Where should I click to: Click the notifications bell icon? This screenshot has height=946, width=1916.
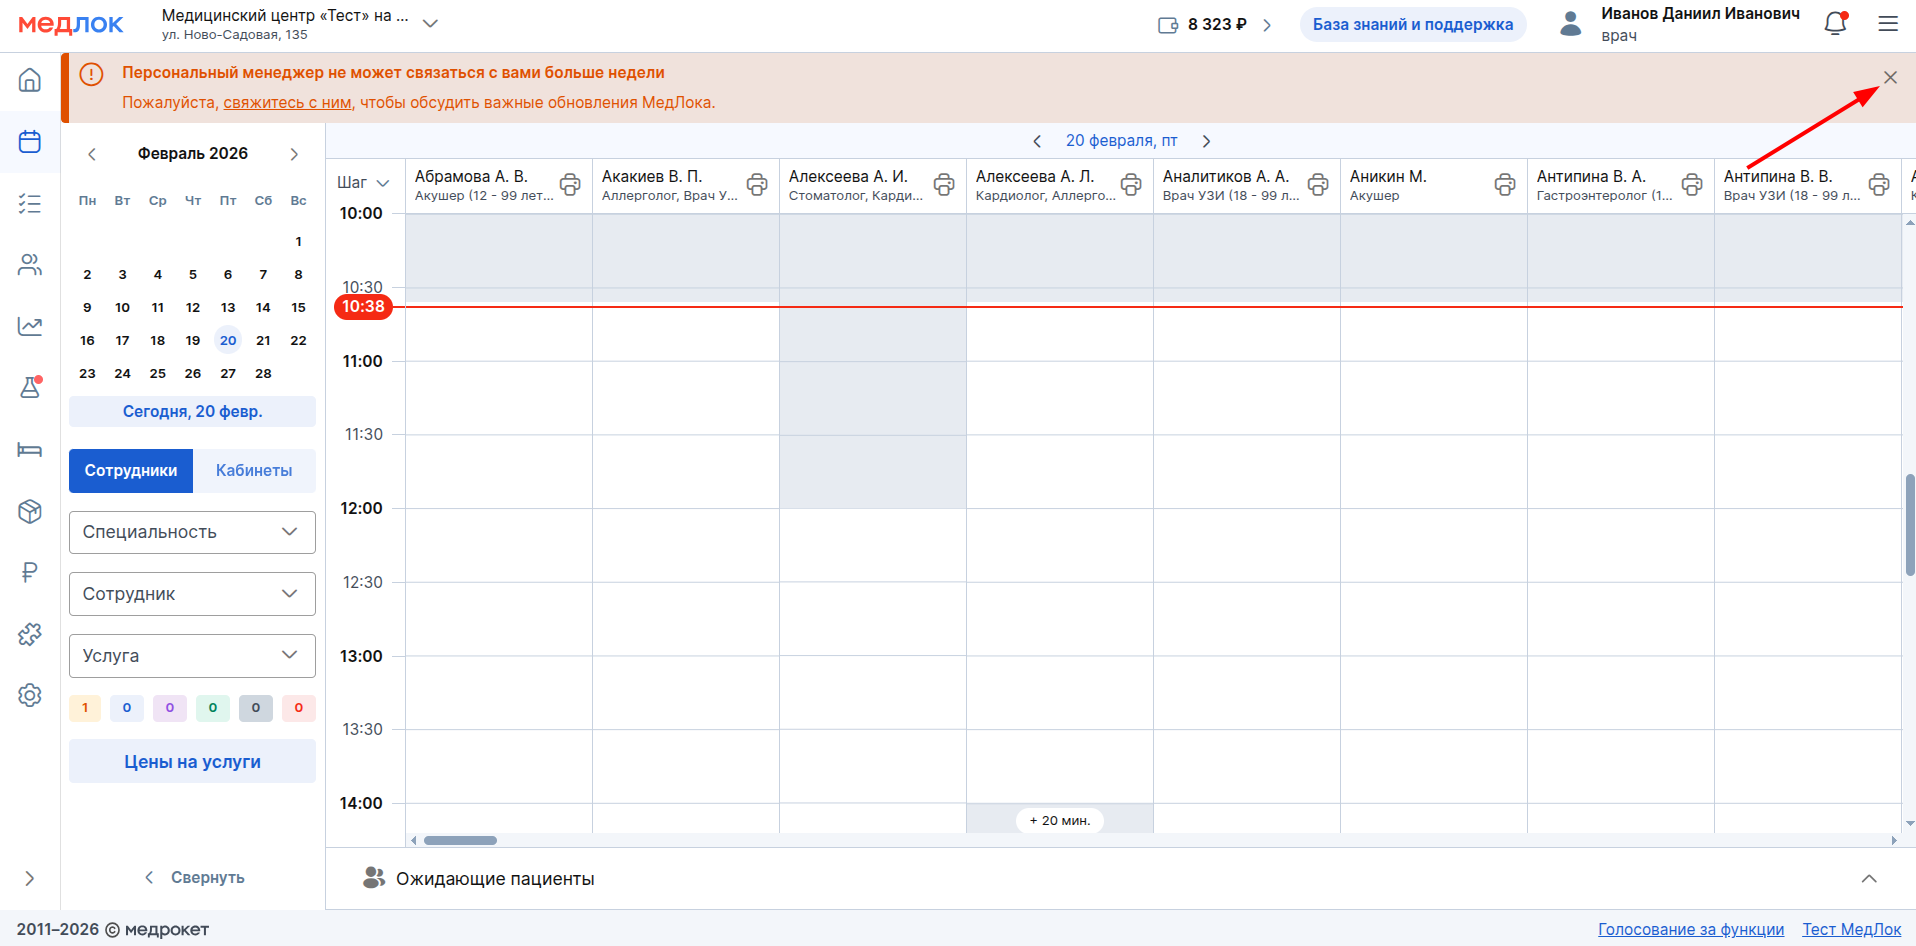1835,24
